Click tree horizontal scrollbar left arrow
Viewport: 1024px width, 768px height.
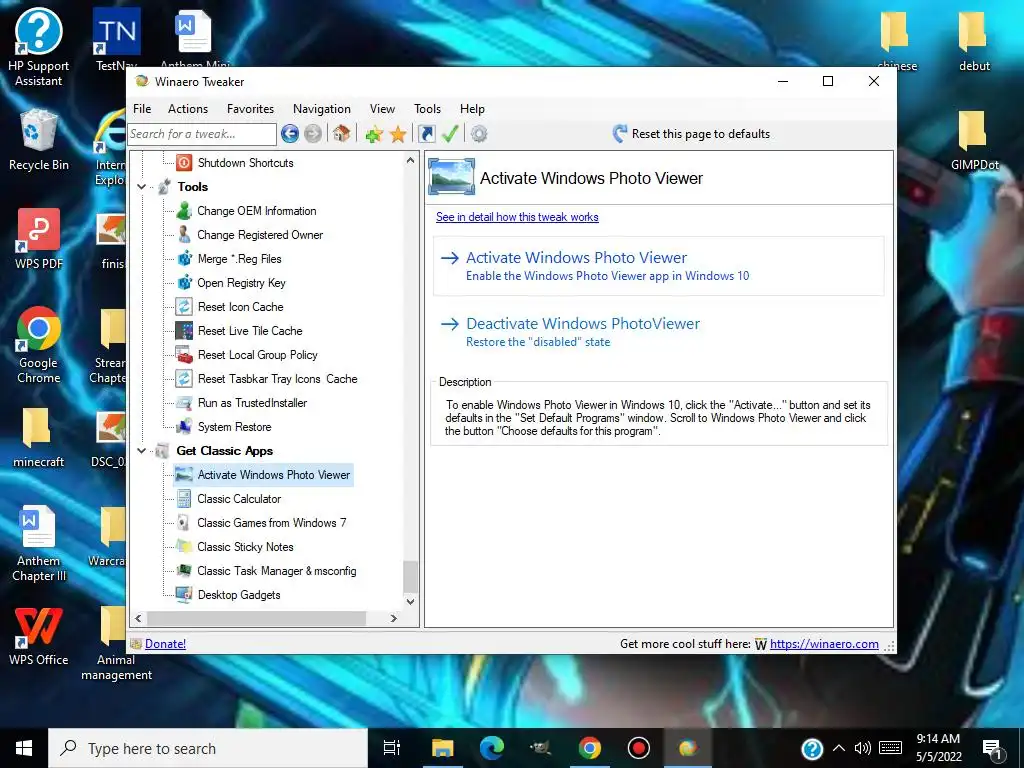pyautogui.click(x=138, y=618)
